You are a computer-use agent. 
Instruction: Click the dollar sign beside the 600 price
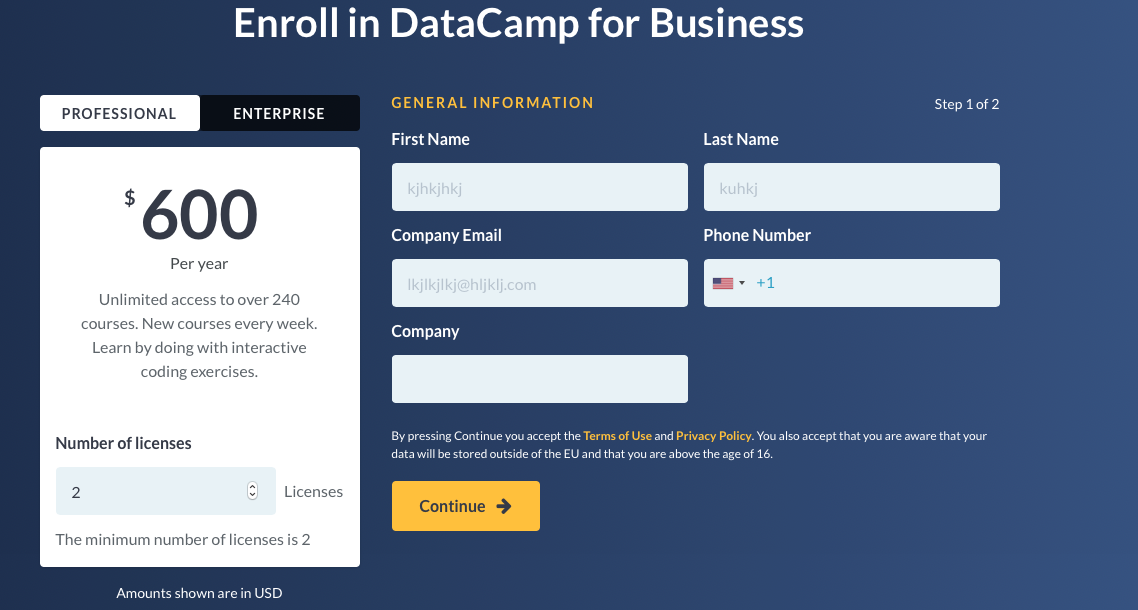coord(129,197)
